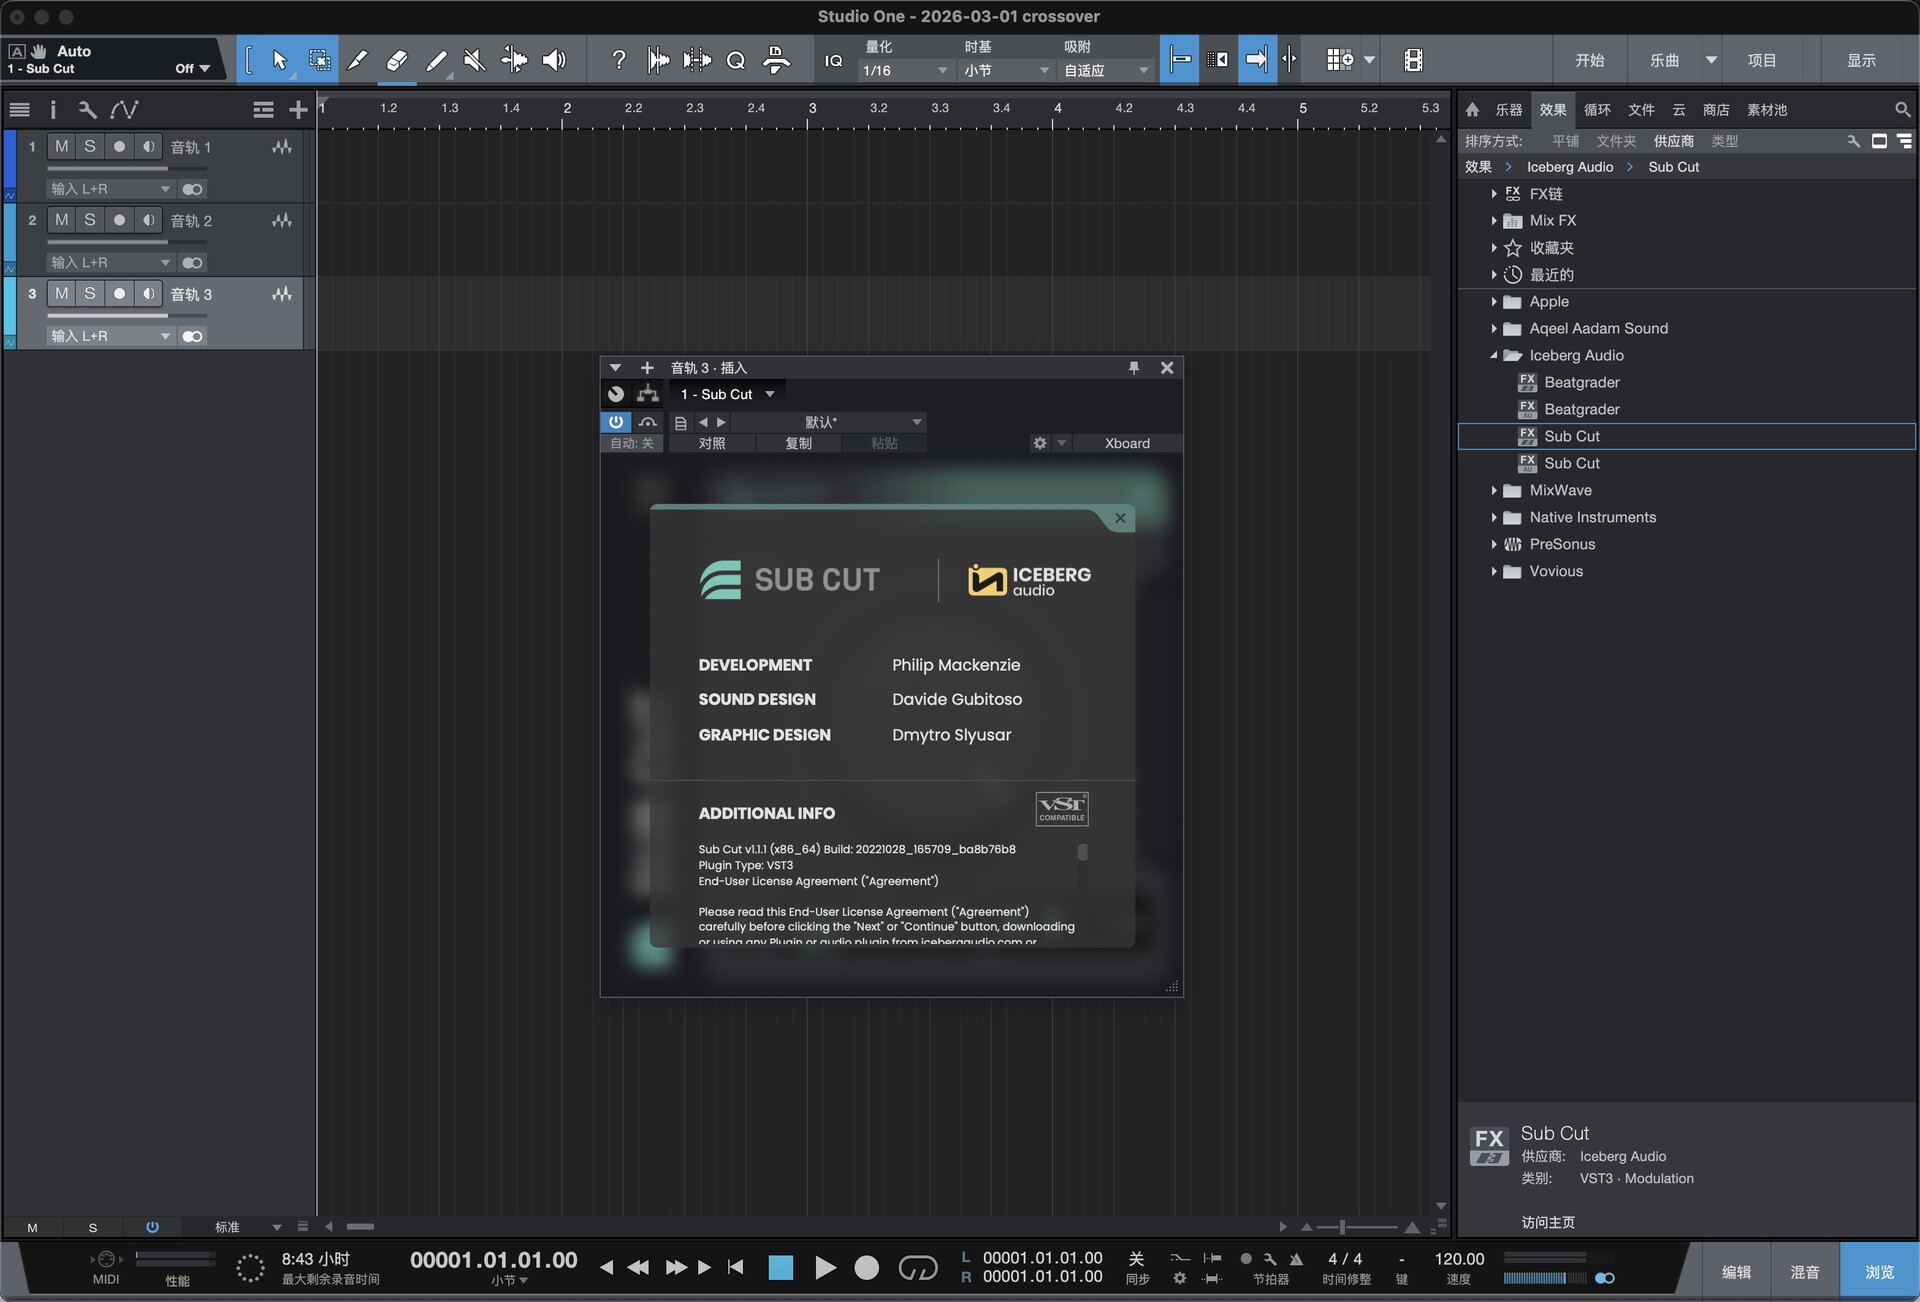Select the Listen speaker tool

coord(553,60)
